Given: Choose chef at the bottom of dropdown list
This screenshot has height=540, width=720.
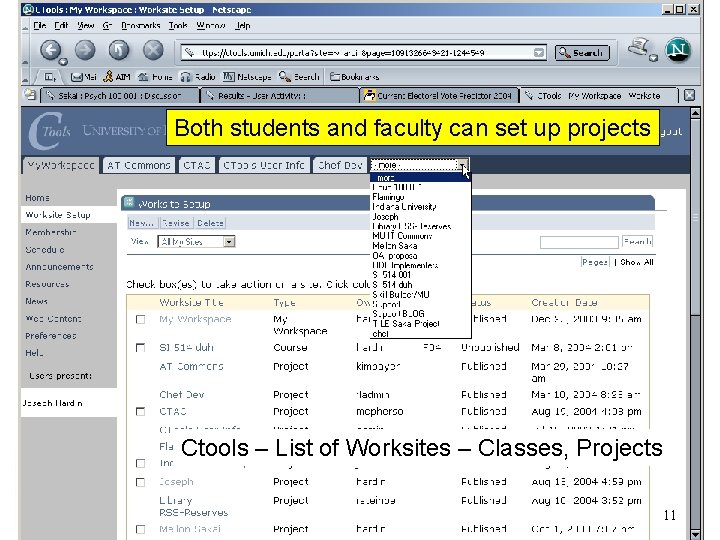Looking at the screenshot, I should (x=380, y=334).
